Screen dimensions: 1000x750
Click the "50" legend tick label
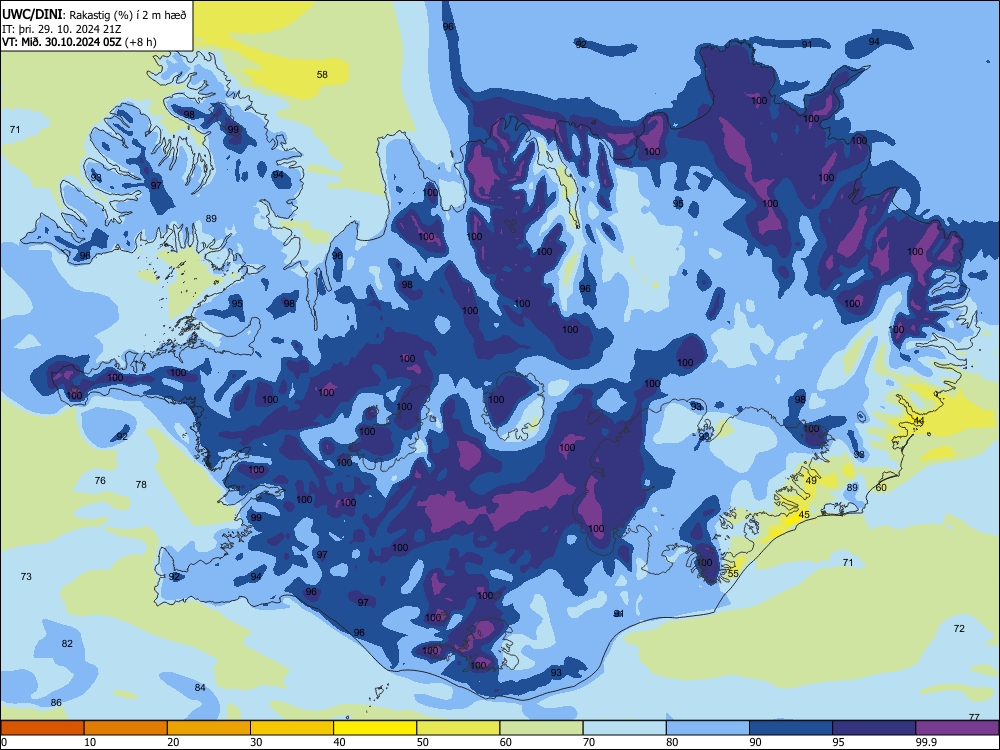pyautogui.click(x=423, y=742)
